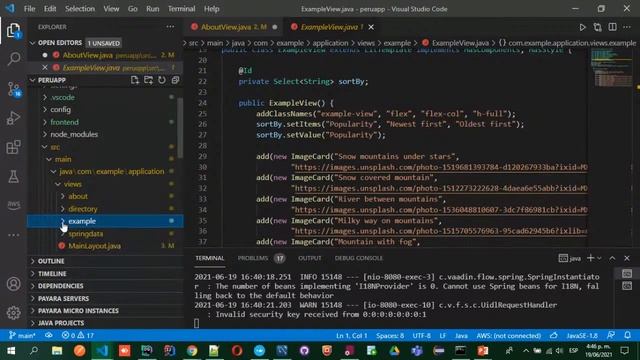Create new file in PERUAPP
The width and height of the screenshot is (640, 360).
[135, 80]
